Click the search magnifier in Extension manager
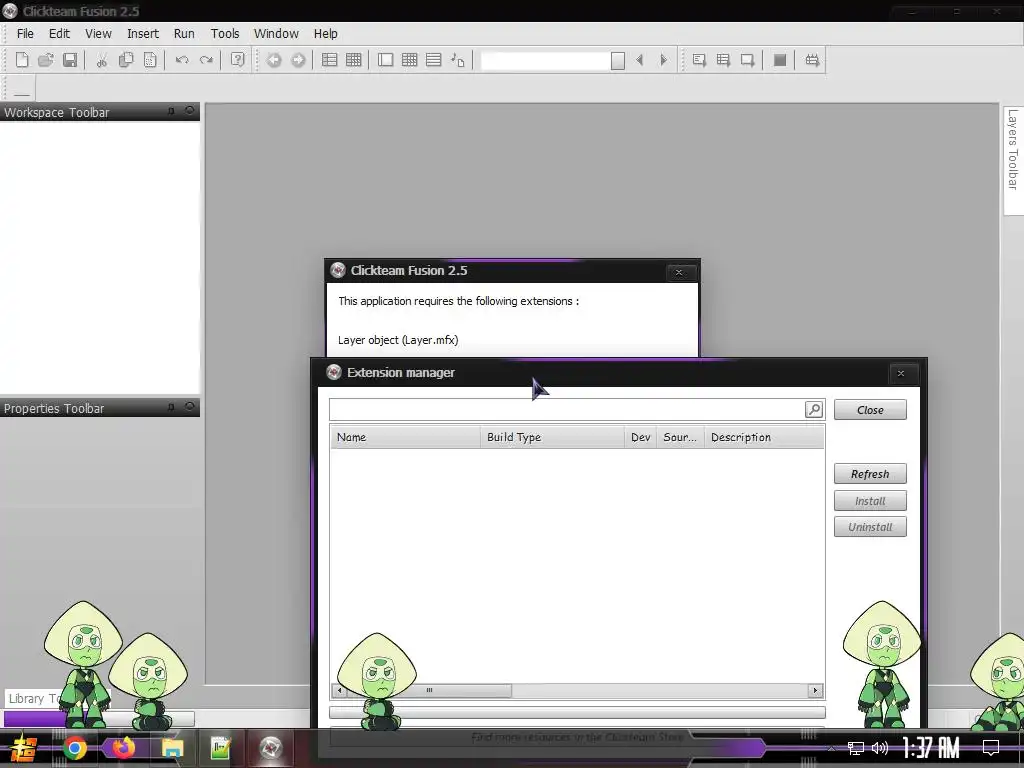 pos(814,409)
